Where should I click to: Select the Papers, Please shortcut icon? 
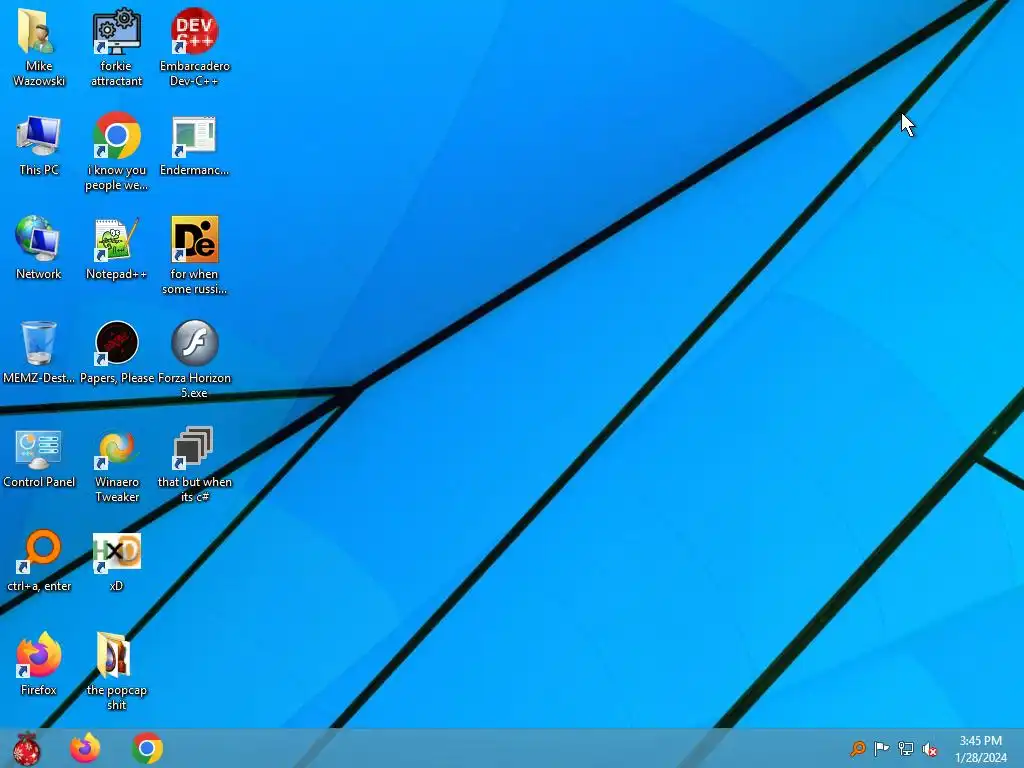click(116, 343)
